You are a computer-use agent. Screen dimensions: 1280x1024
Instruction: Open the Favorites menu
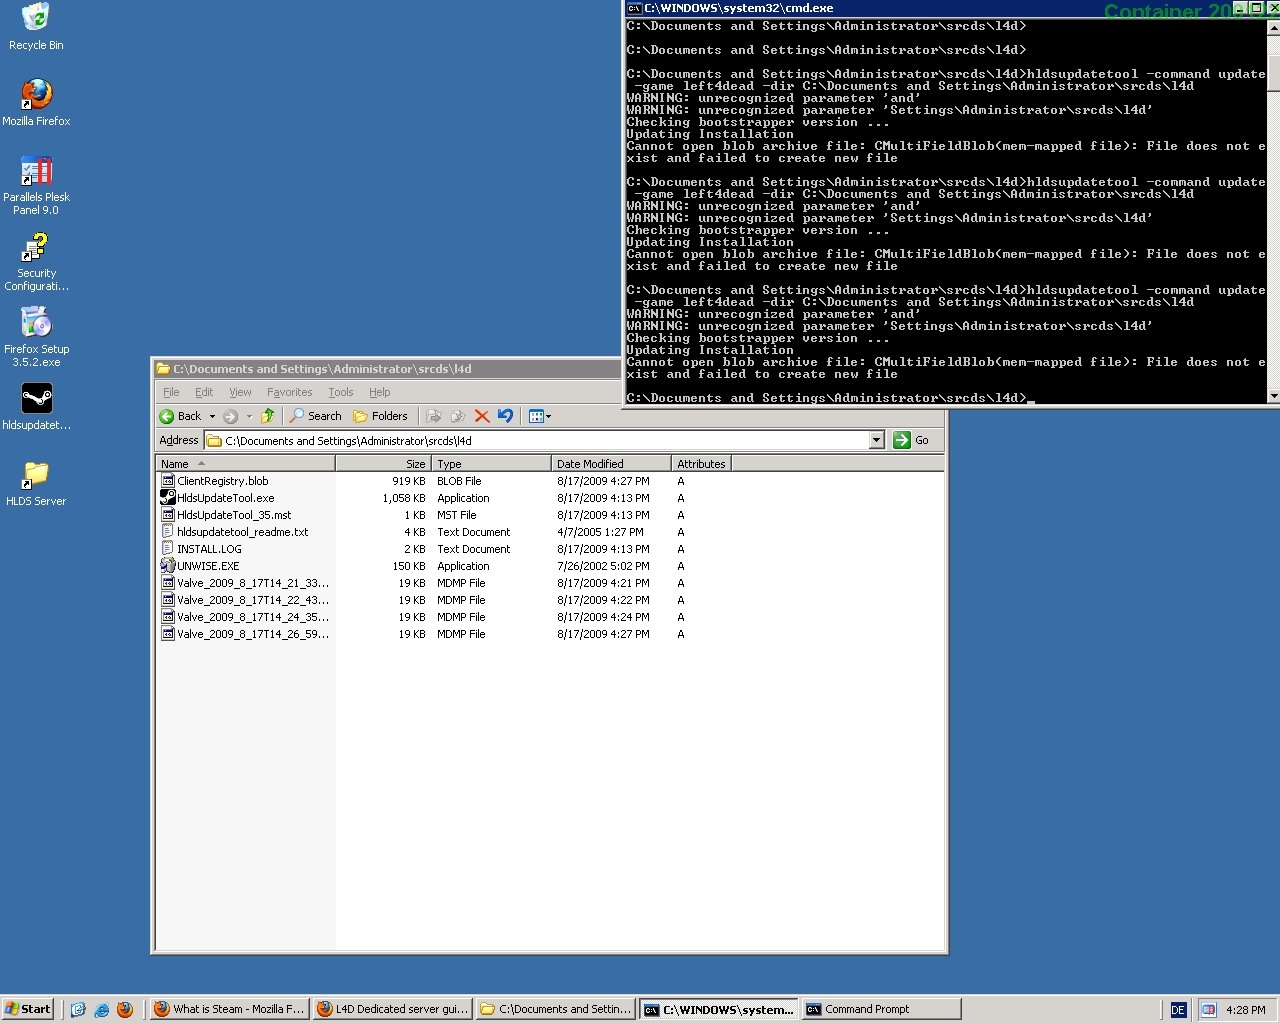click(x=289, y=392)
